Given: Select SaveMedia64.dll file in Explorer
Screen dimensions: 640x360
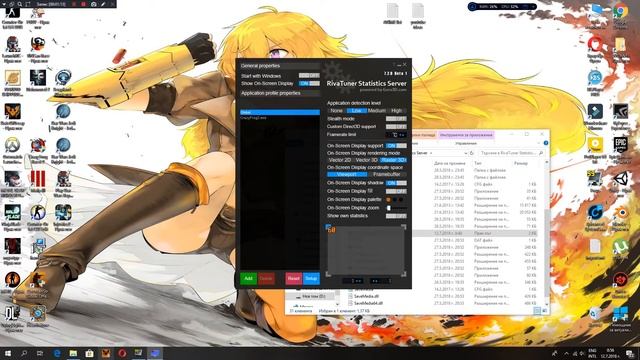Looking at the screenshot, I should (x=368, y=304).
